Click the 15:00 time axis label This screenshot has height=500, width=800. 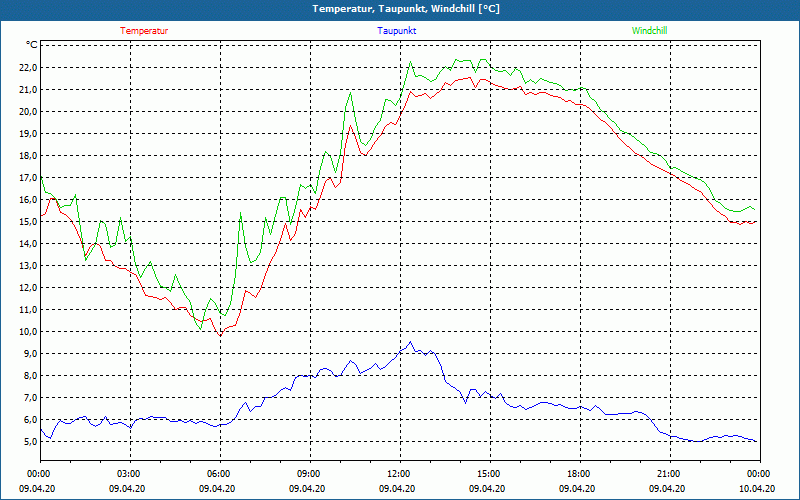[x=490, y=474]
